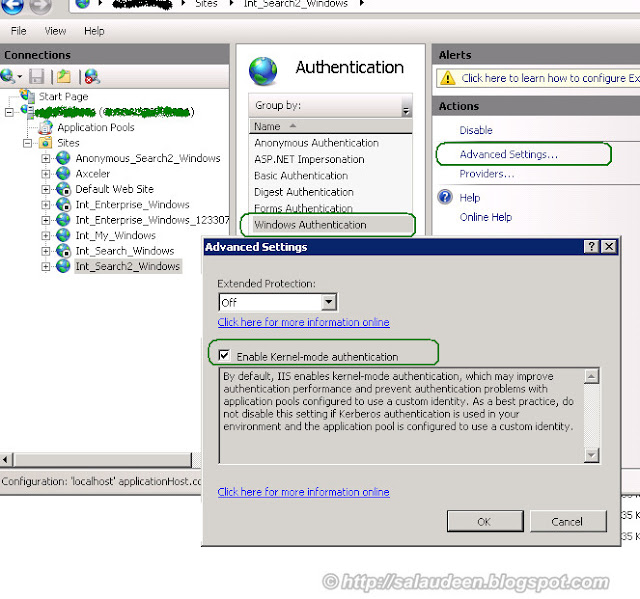Click the dialog's question mark help button

pyautogui.click(x=591, y=246)
